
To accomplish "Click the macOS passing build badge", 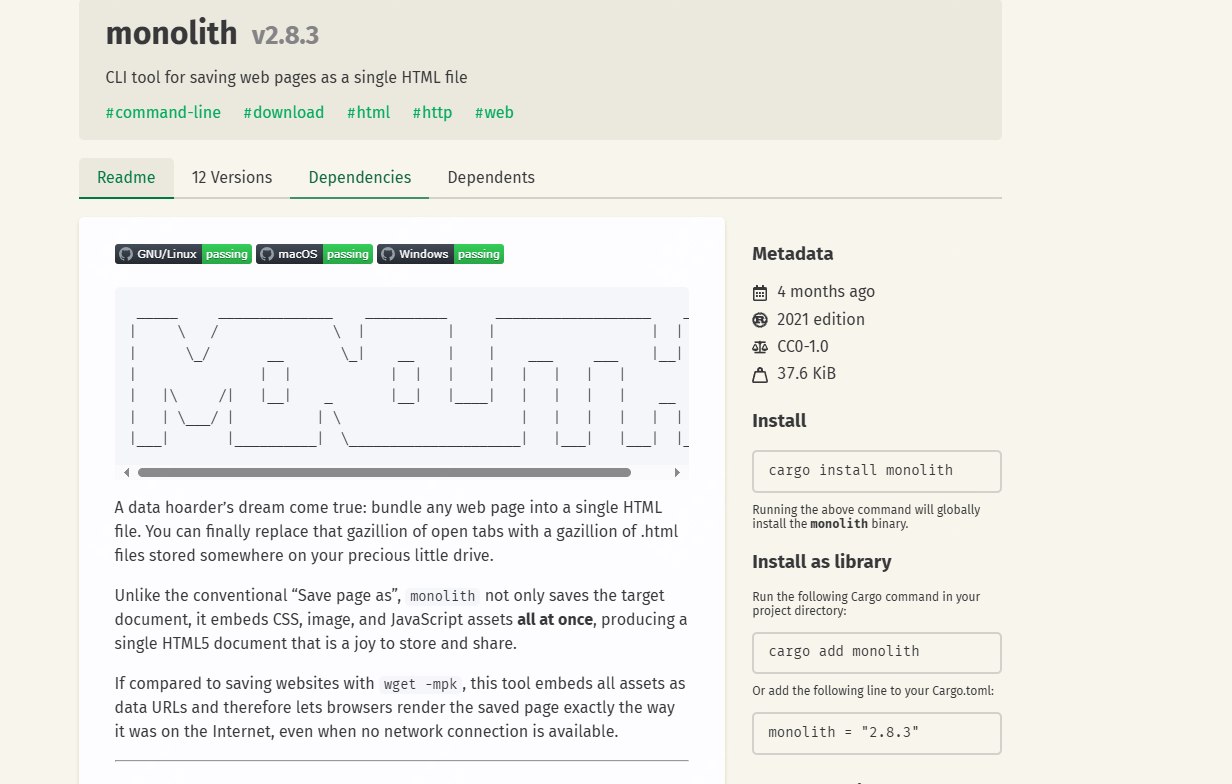I will (314, 254).
